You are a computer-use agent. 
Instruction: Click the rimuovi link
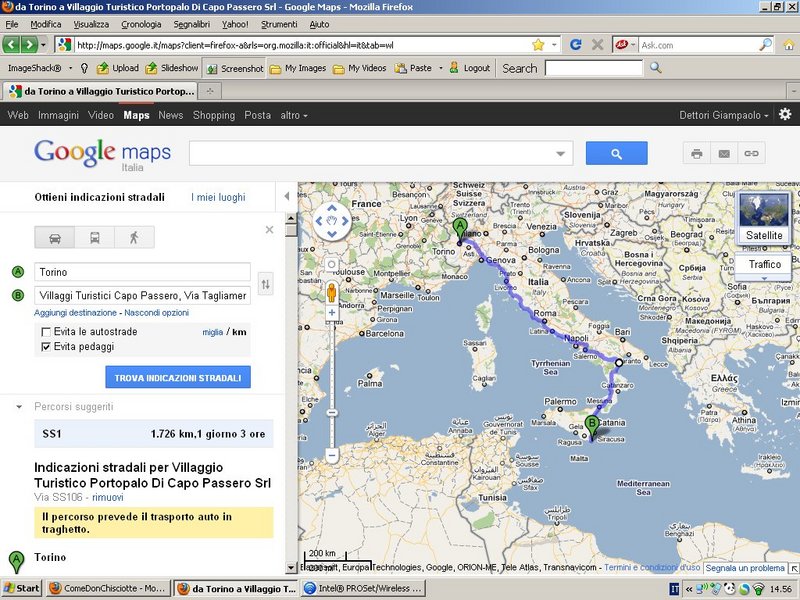coord(108,497)
